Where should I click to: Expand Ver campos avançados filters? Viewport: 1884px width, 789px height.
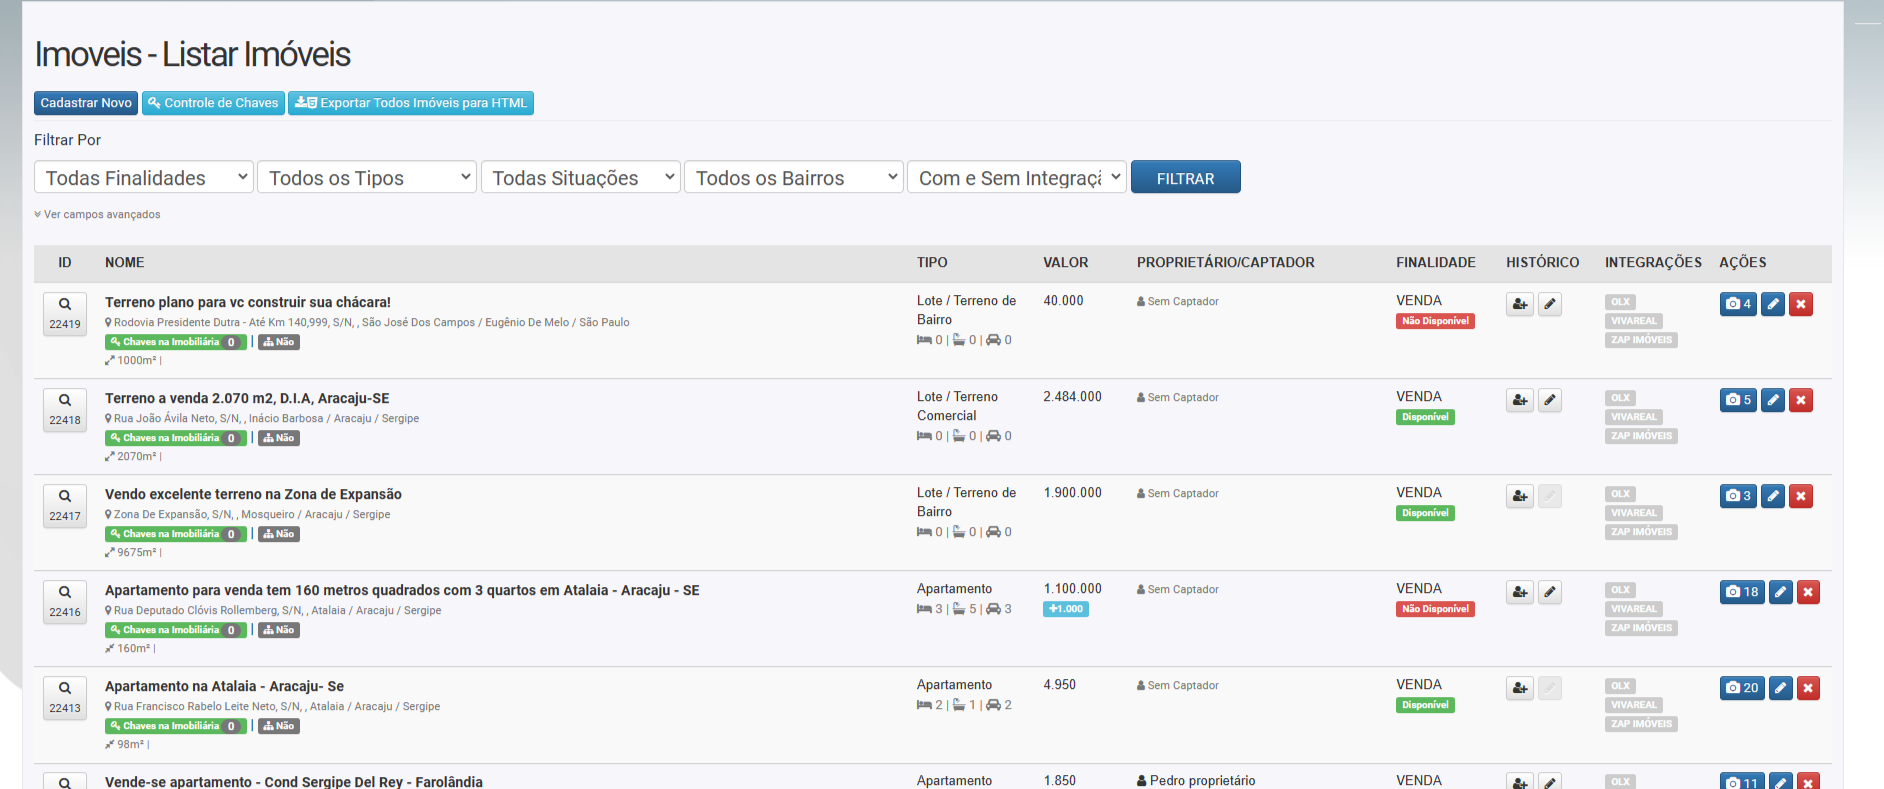[x=98, y=214]
